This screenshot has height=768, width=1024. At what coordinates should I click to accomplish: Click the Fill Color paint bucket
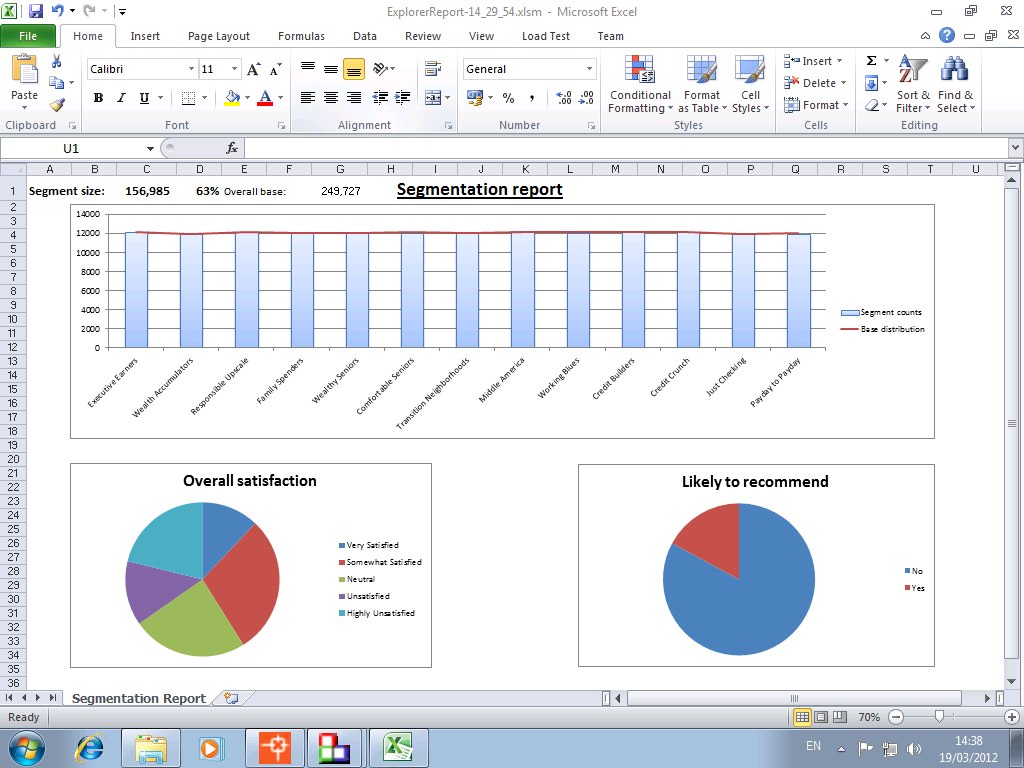232,98
